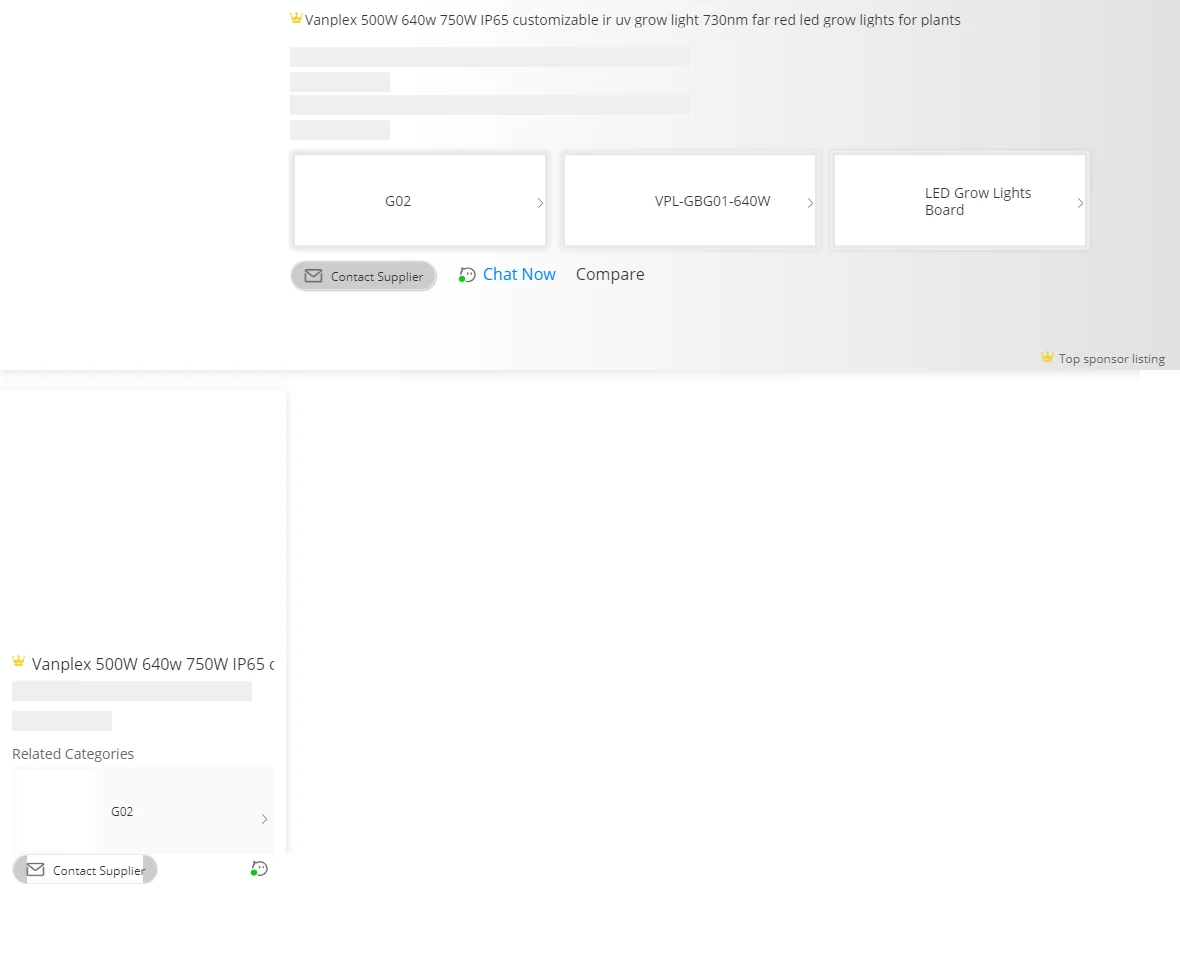Click the chat bubble icon beside Chat Now
Image resolution: width=1180 pixels, height=974 pixels.
(467, 275)
